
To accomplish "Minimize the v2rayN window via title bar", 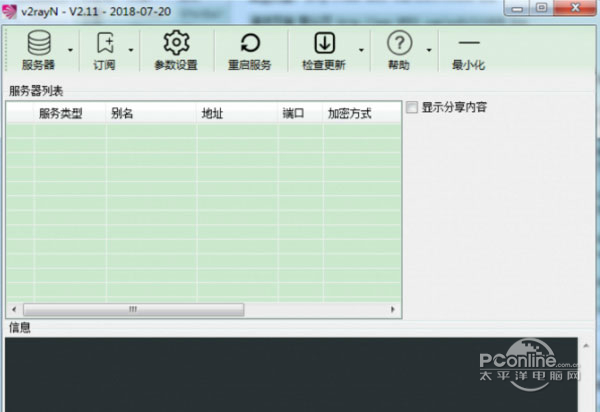I will pos(517,8).
